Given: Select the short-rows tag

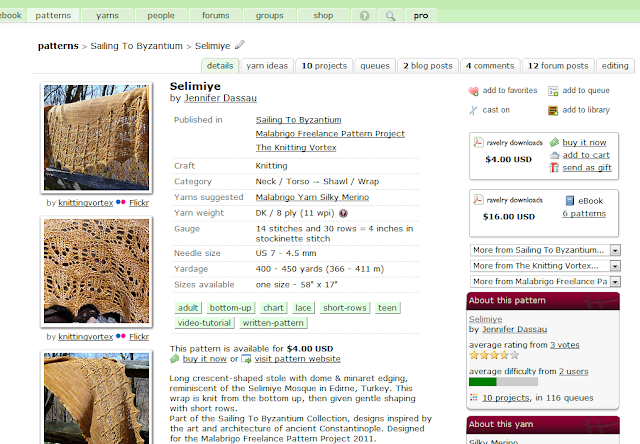Looking at the screenshot, I should click(345, 308).
